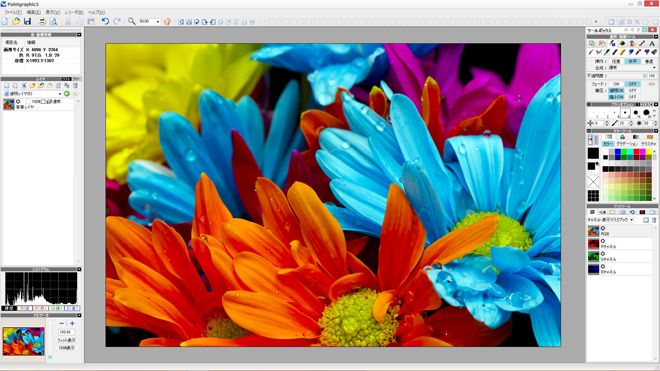Viewport: 660px width, 371px height.
Task: Turn fade ON in the toolbox
Action: point(616,84)
